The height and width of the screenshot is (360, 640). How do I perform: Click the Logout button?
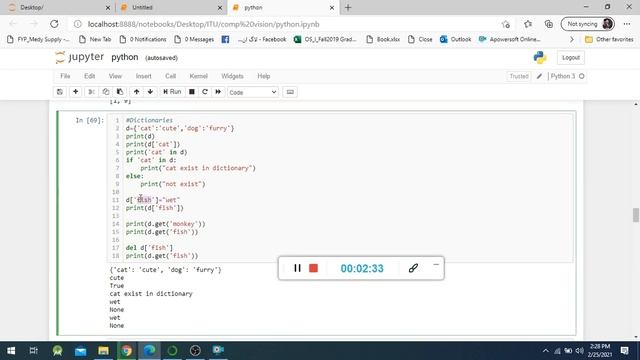[x=571, y=58]
